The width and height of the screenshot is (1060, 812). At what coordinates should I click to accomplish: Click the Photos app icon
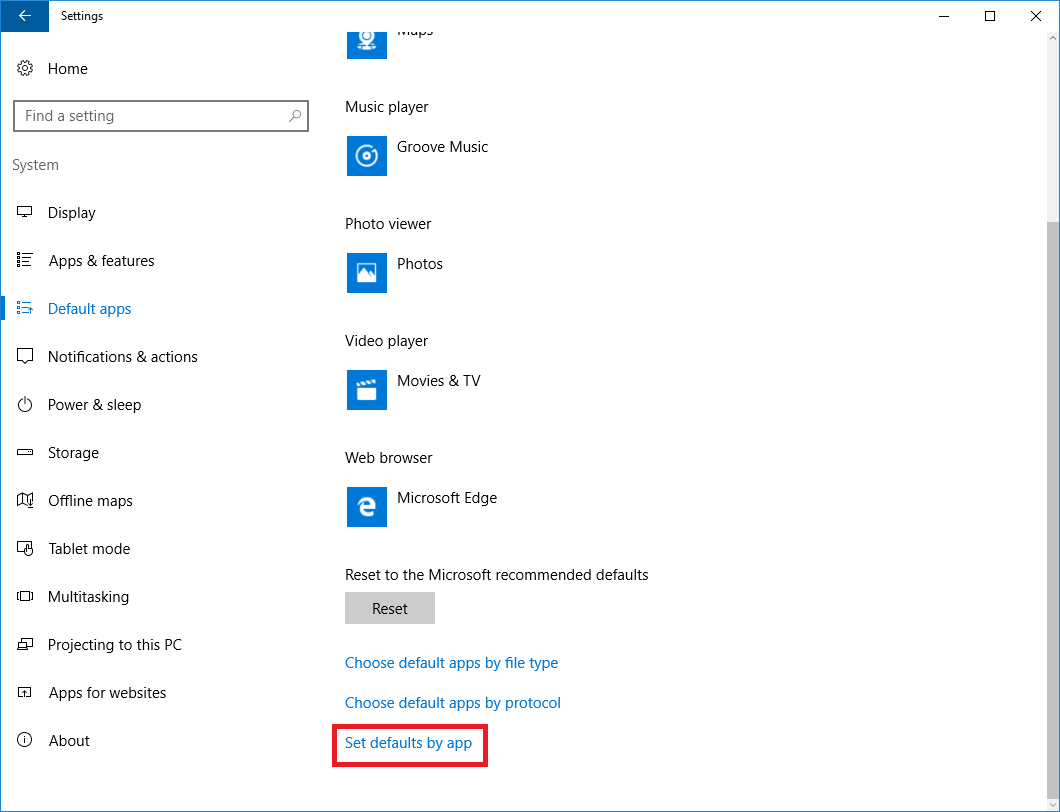click(x=367, y=273)
